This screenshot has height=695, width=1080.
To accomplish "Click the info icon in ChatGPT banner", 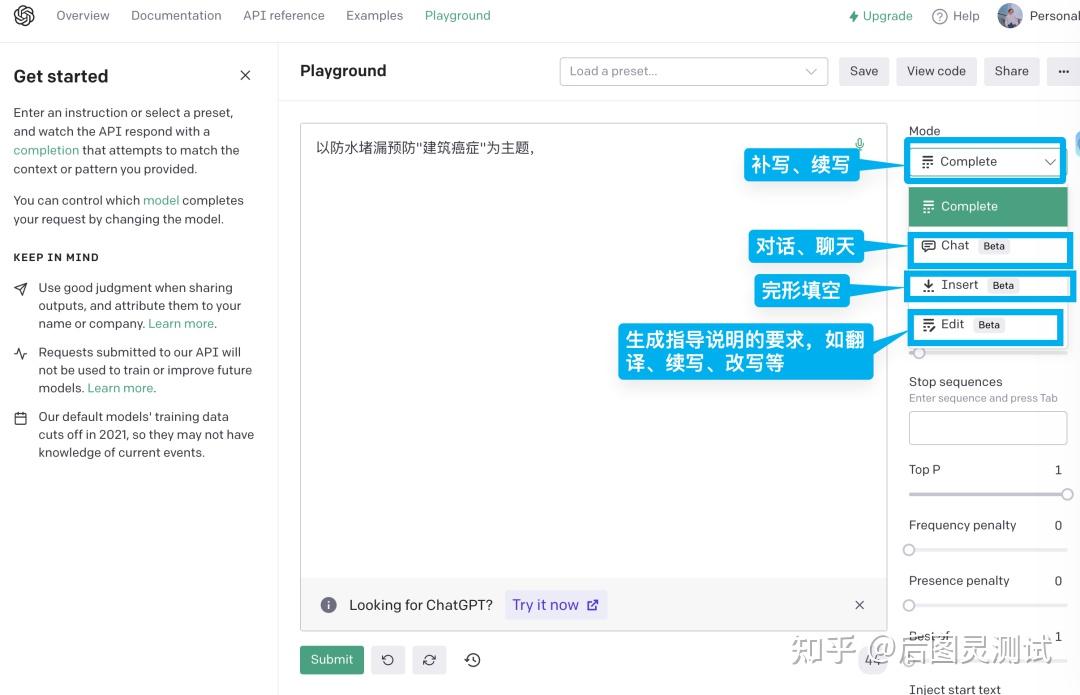I will click(329, 605).
